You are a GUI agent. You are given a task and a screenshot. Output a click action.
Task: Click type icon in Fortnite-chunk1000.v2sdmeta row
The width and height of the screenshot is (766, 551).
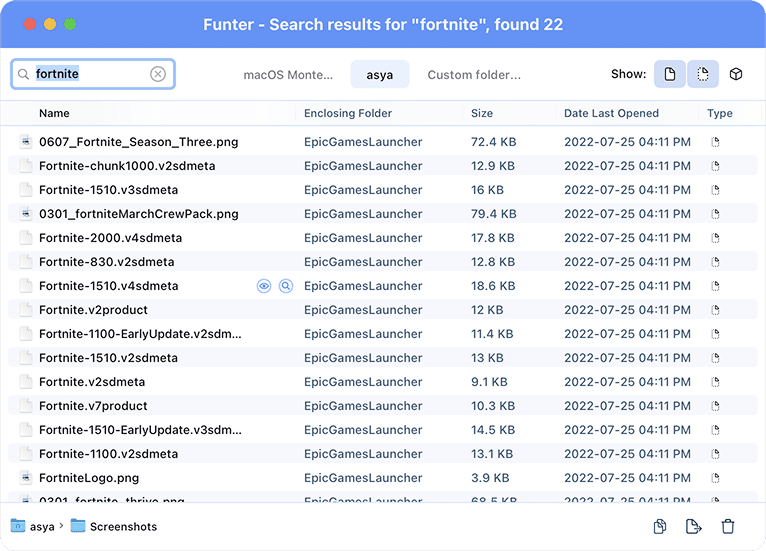coord(715,166)
